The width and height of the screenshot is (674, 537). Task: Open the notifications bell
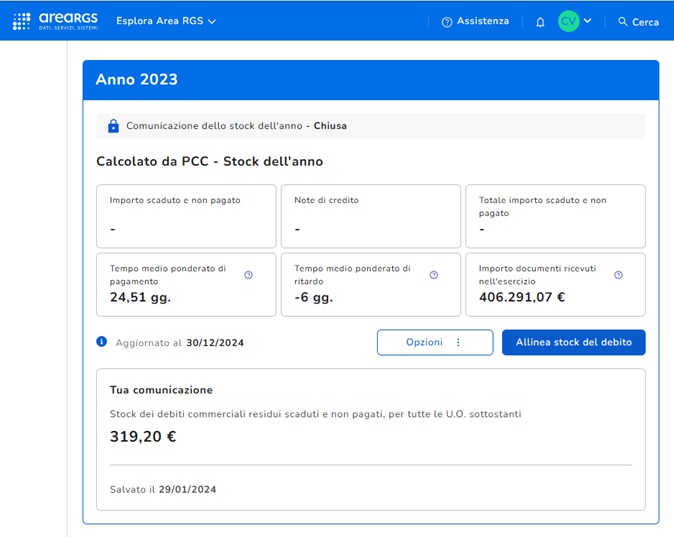click(540, 22)
